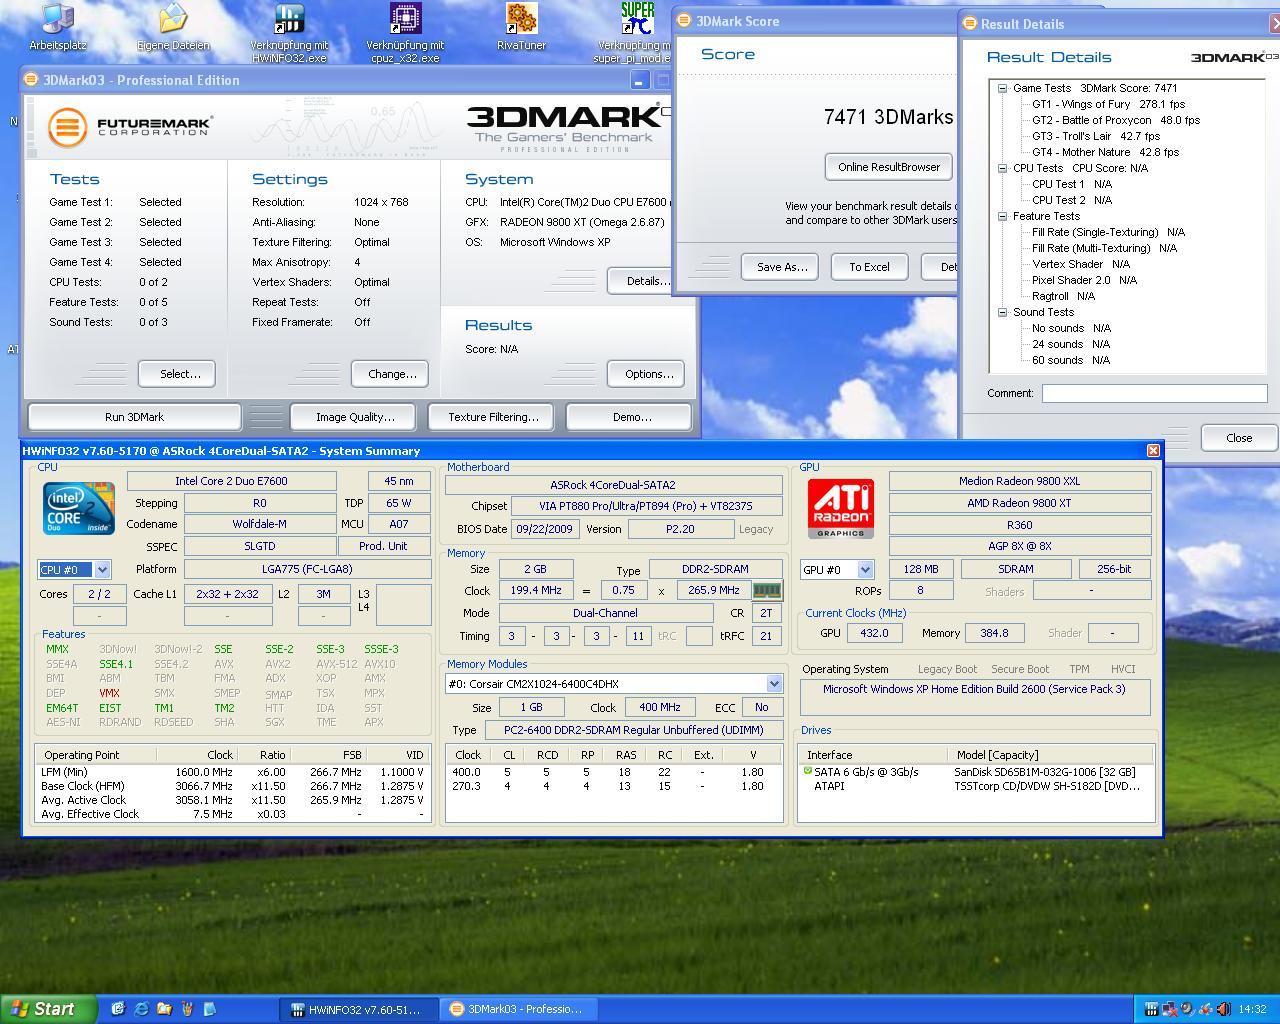Click the Result Details window title icon
The image size is (1280, 1024).
969,23
